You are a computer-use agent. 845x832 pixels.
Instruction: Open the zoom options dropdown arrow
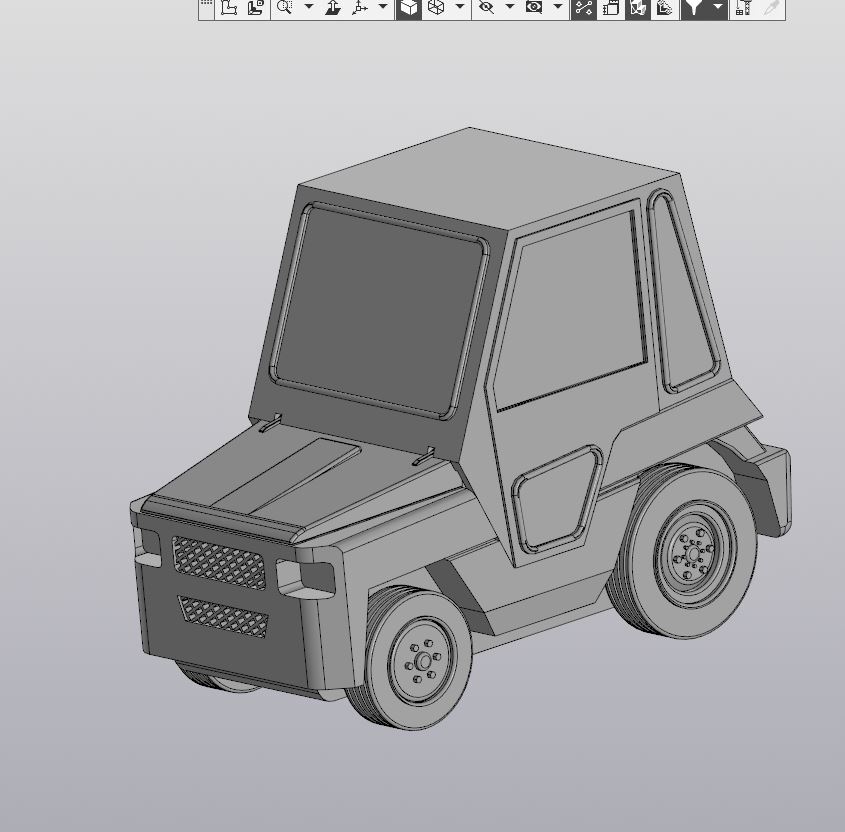308,8
